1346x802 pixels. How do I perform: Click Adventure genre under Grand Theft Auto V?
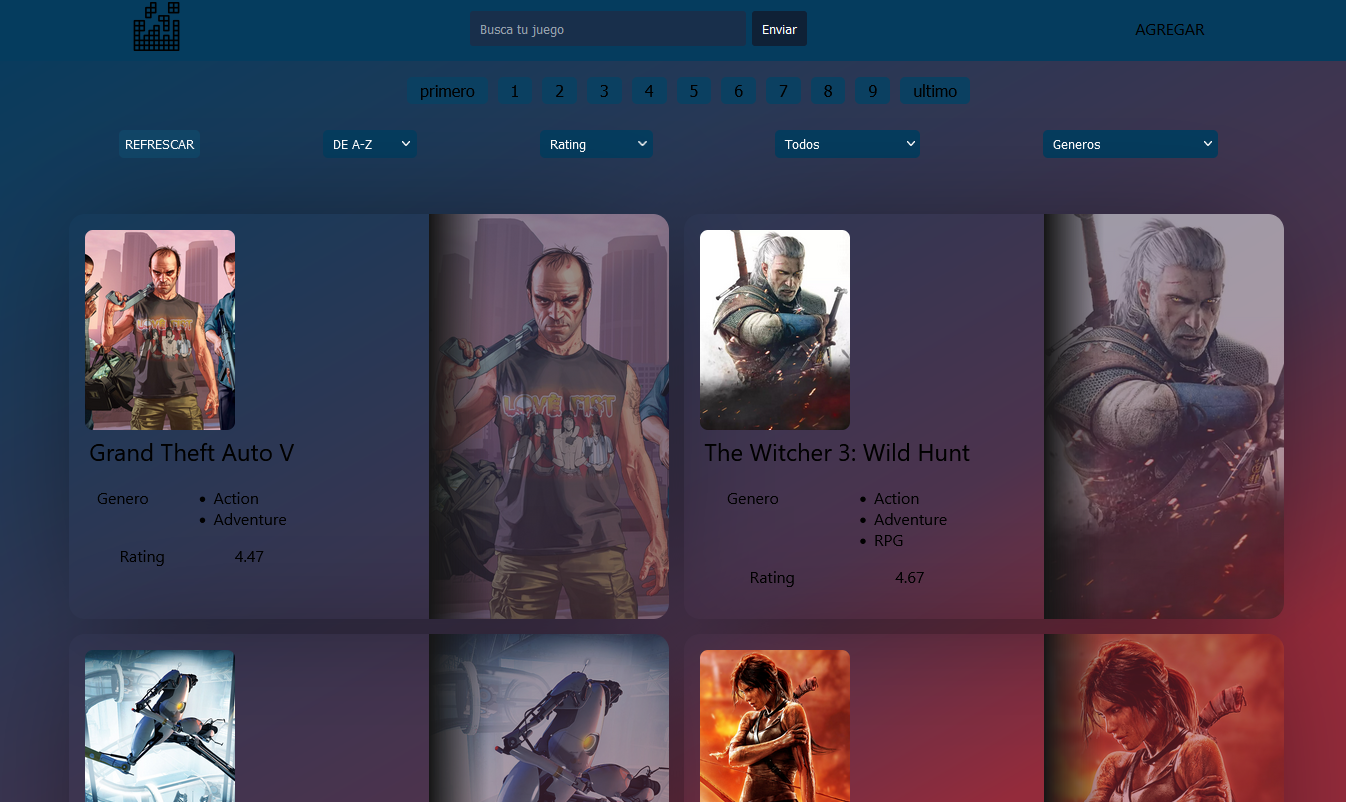[x=250, y=520]
